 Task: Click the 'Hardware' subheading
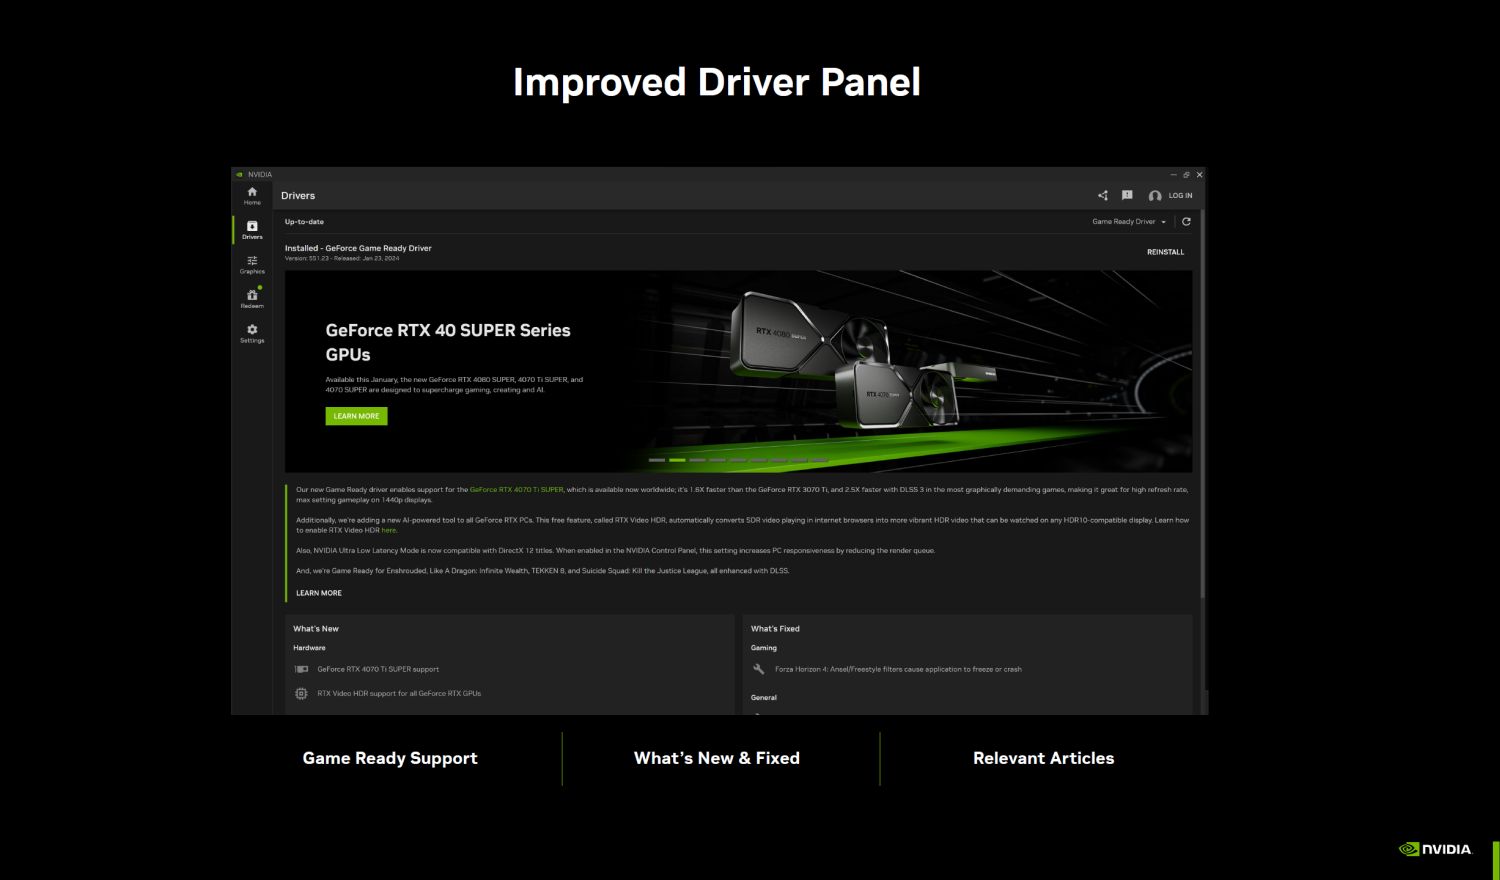pyautogui.click(x=309, y=648)
